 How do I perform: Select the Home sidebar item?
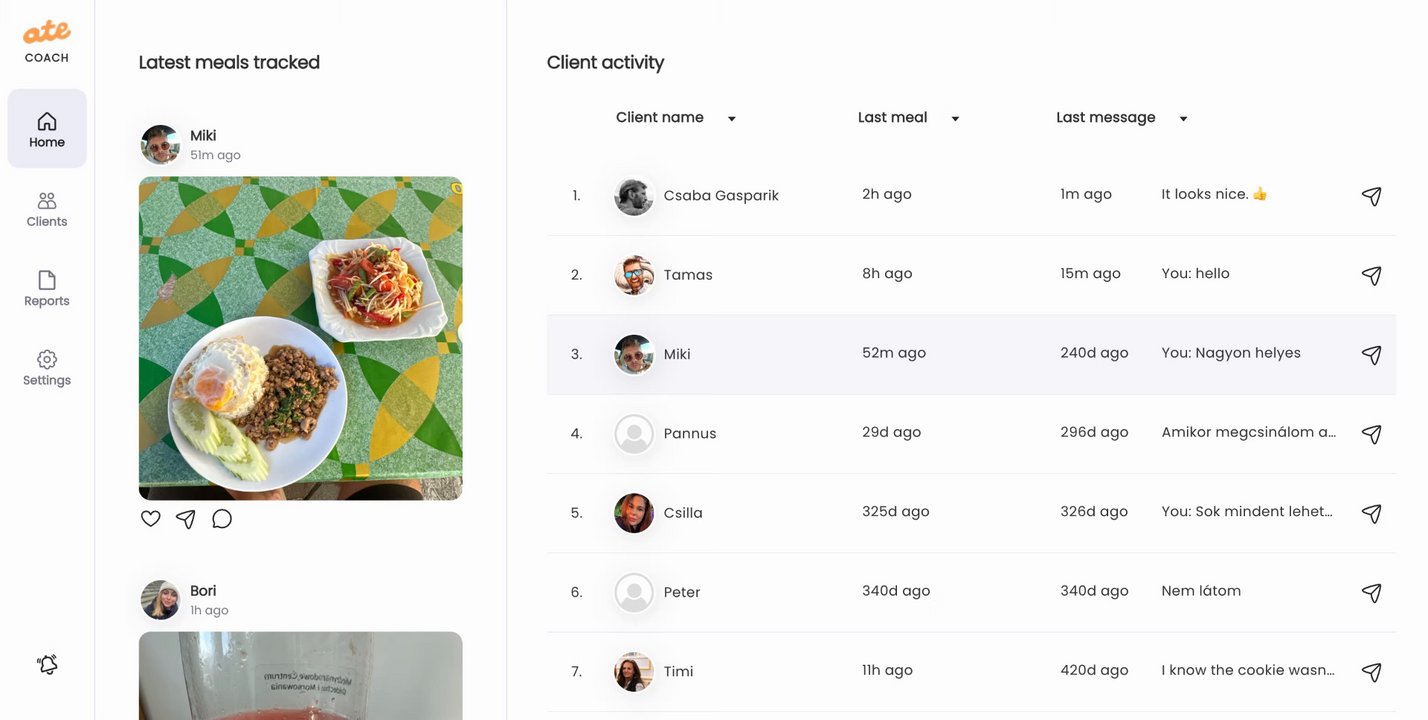47,129
